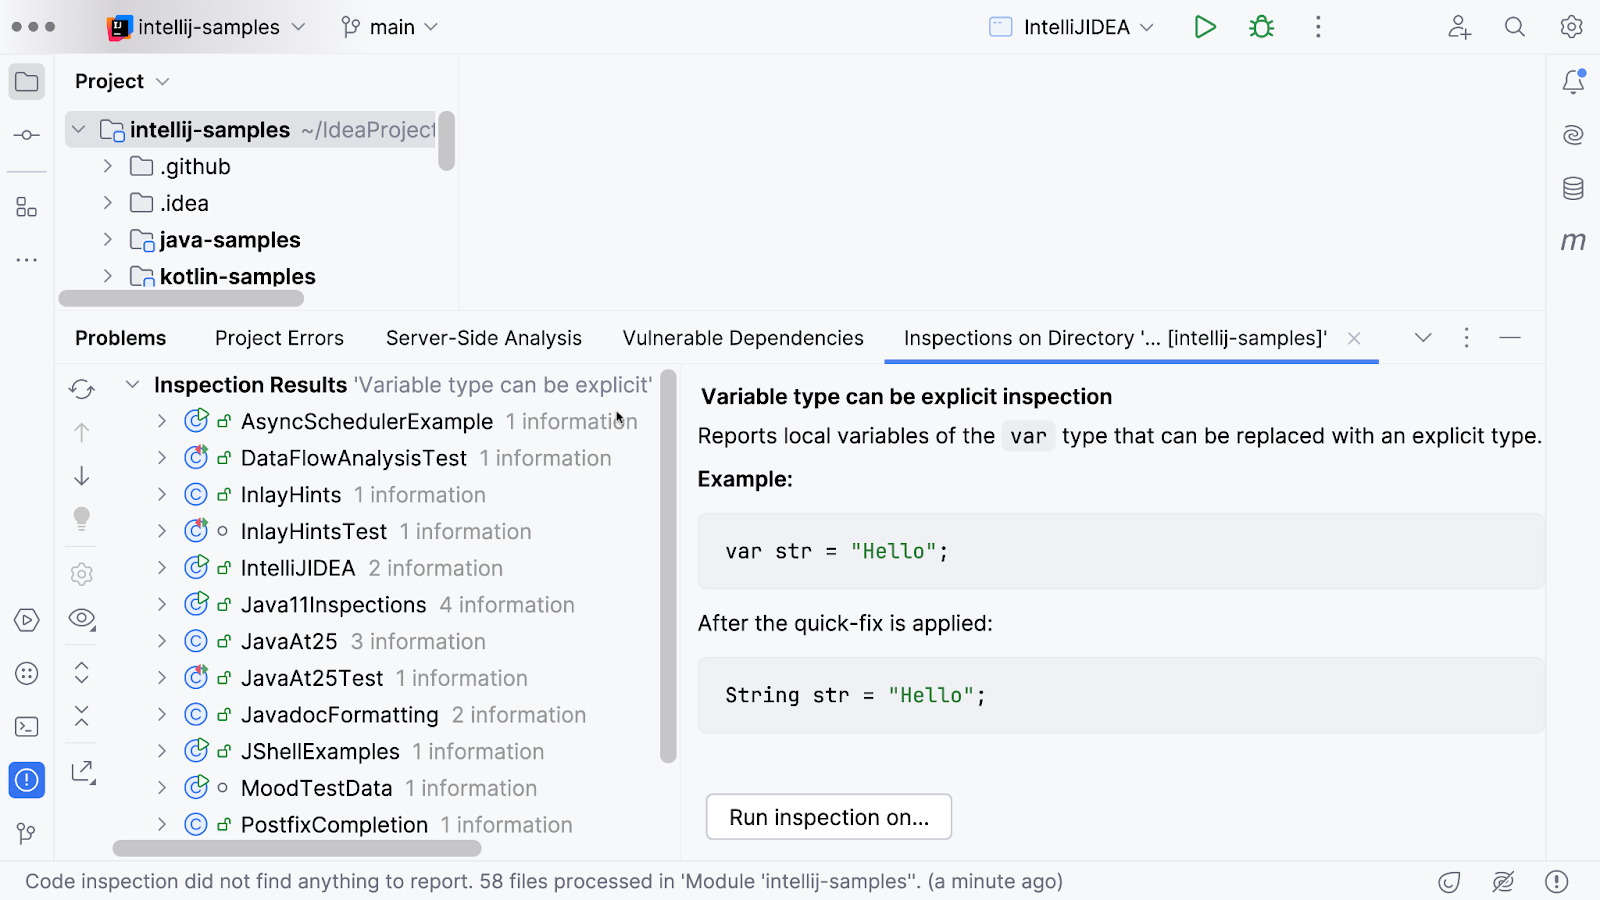Open the Maven tool window
The image size is (1600, 900).
click(x=1573, y=241)
